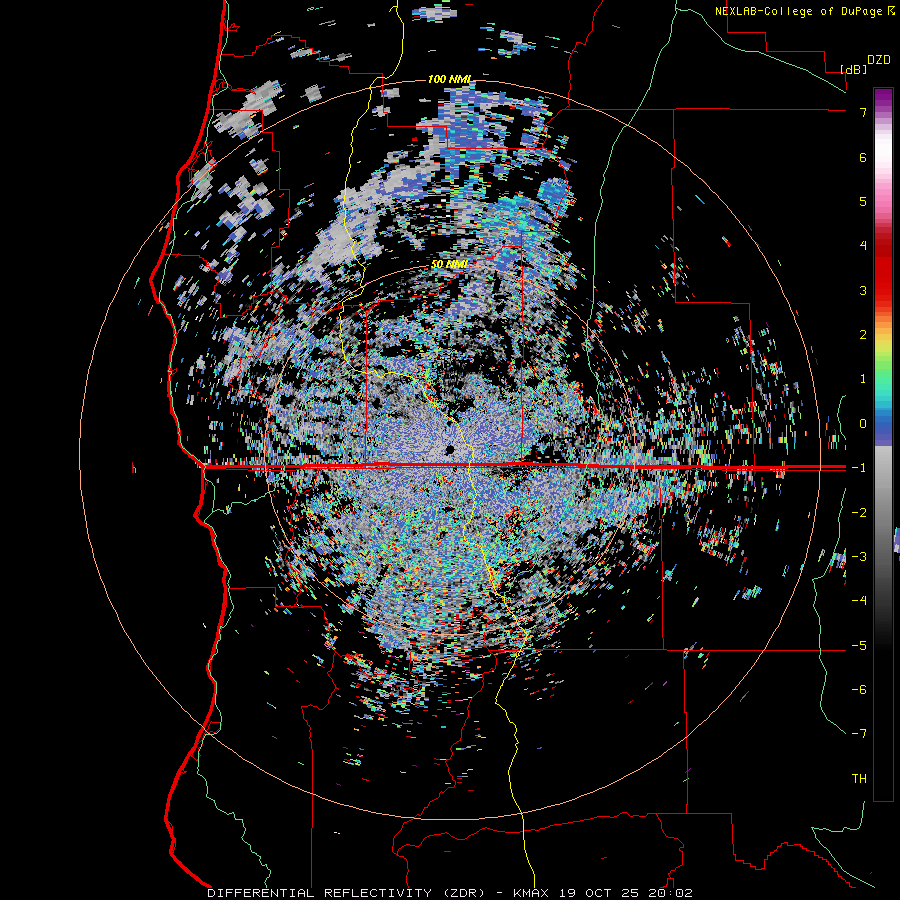Image resolution: width=900 pixels, height=900 pixels.
Task: Click the 5 scale label
Action: [863, 201]
